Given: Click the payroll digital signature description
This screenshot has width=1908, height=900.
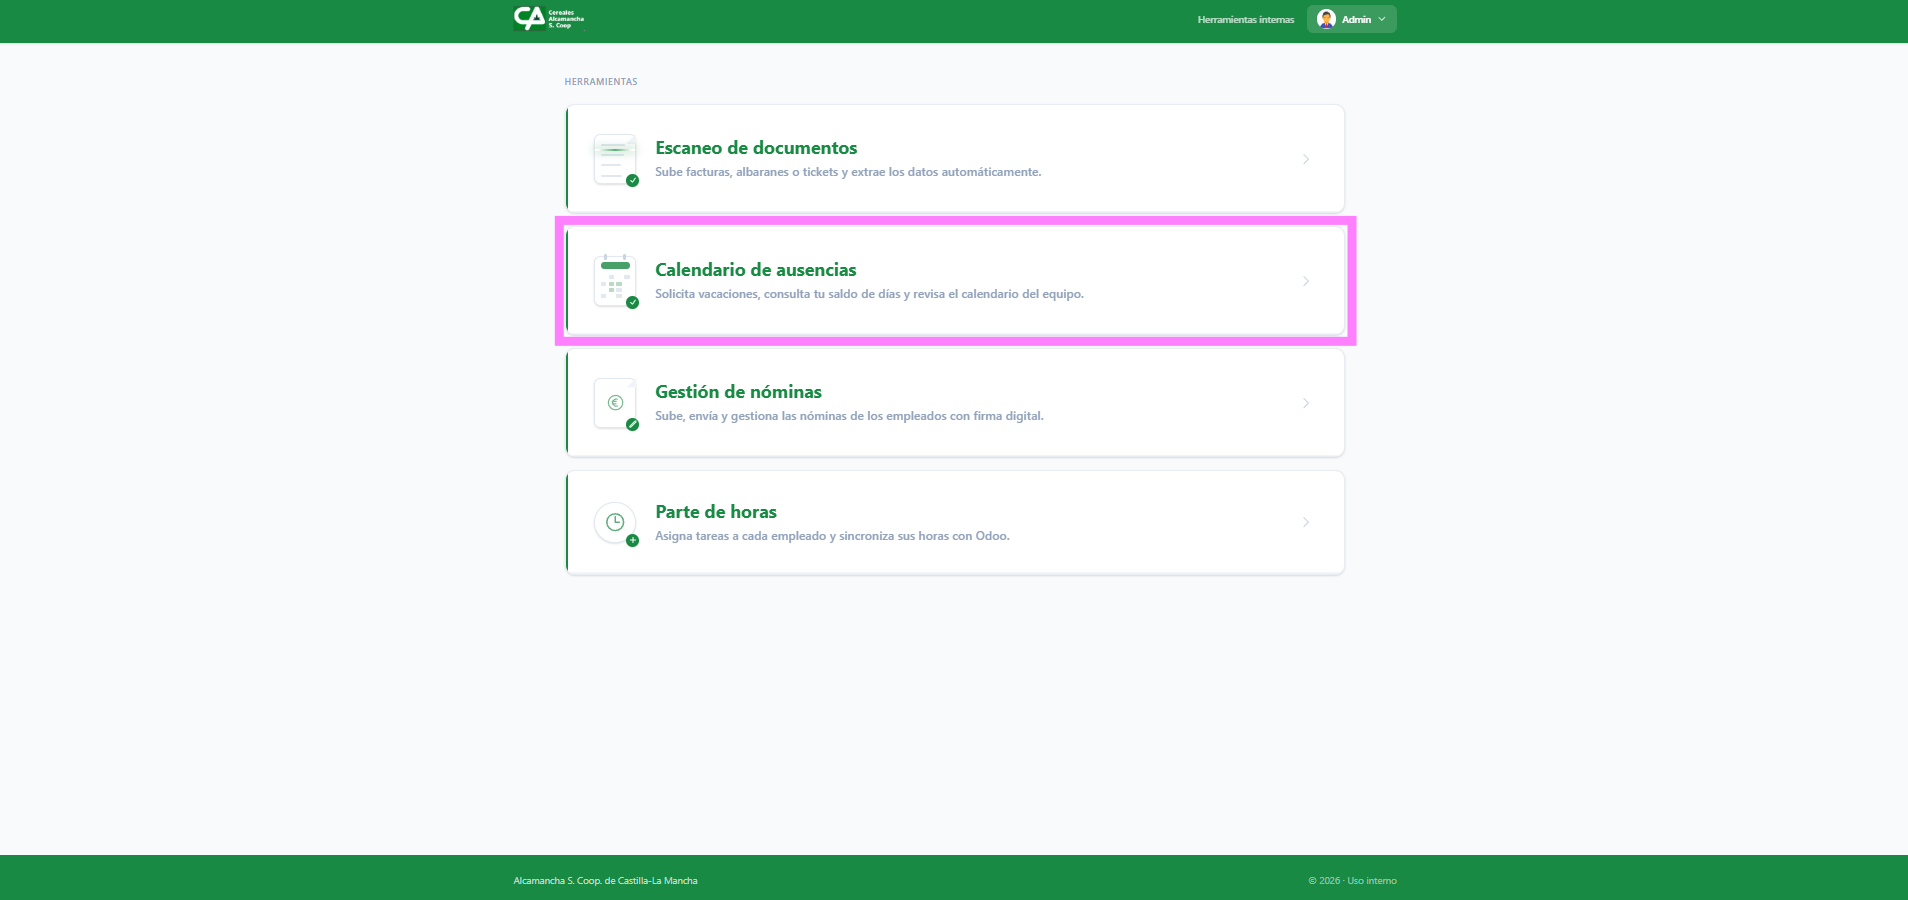Looking at the screenshot, I should 849,416.
